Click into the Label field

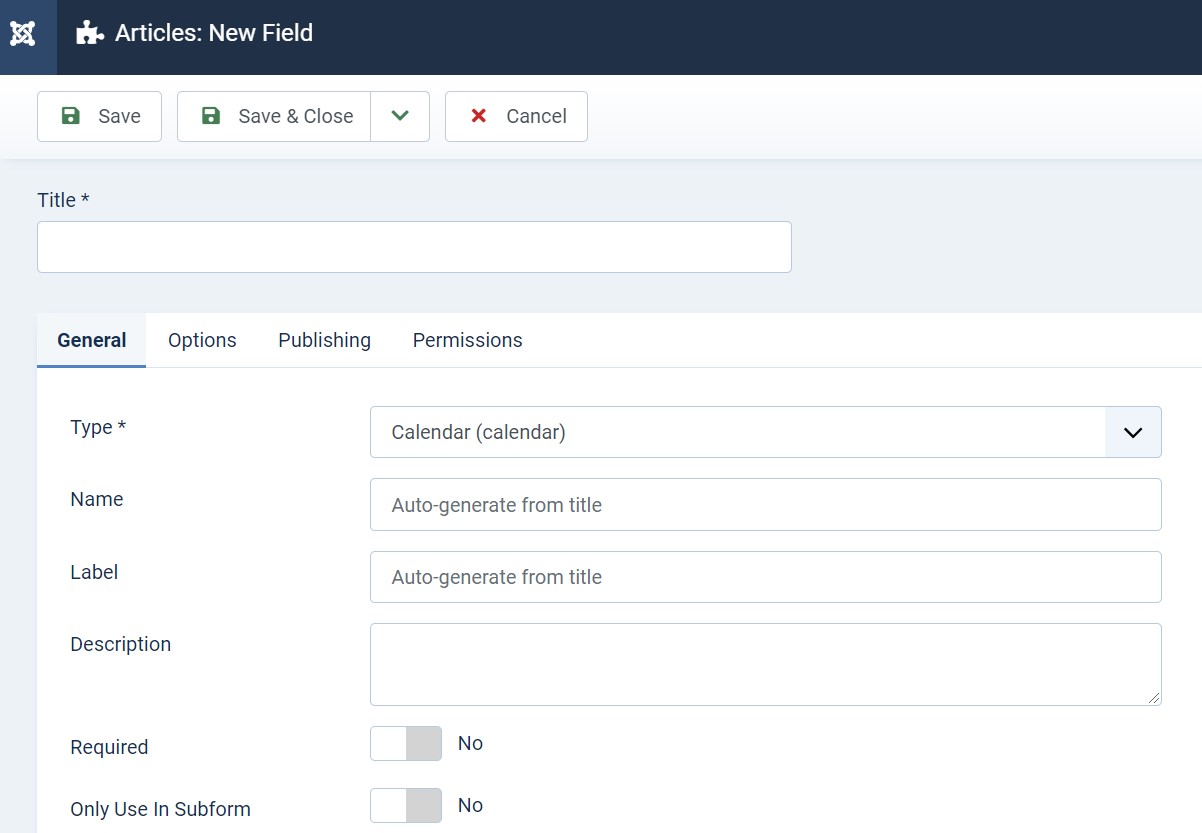click(x=765, y=577)
